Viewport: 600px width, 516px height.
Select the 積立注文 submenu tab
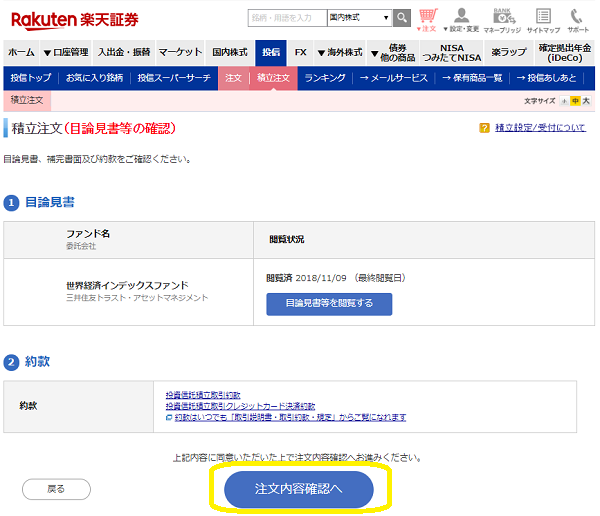(273, 78)
